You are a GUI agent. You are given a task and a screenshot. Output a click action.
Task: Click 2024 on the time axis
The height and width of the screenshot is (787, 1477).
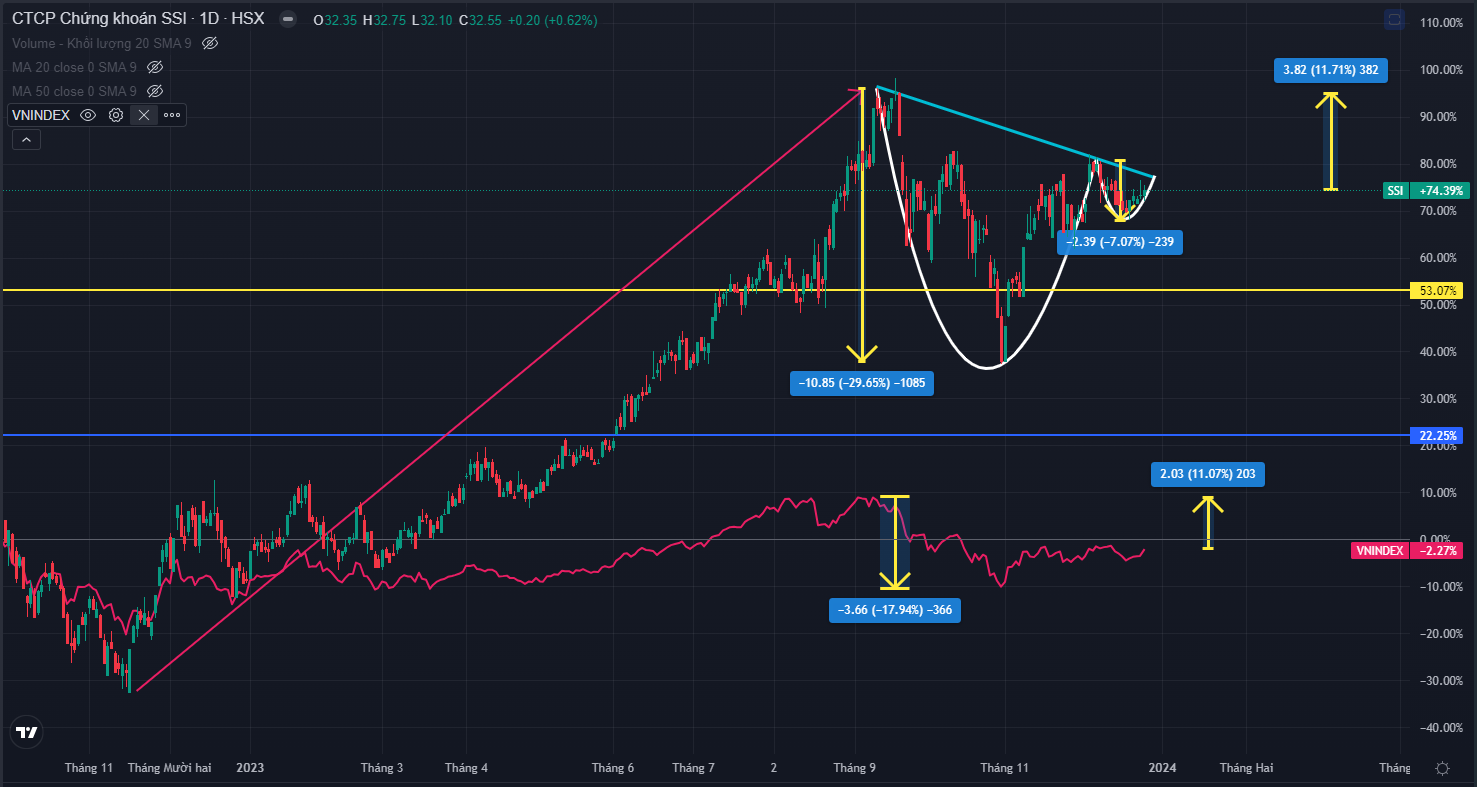[x=1162, y=768]
